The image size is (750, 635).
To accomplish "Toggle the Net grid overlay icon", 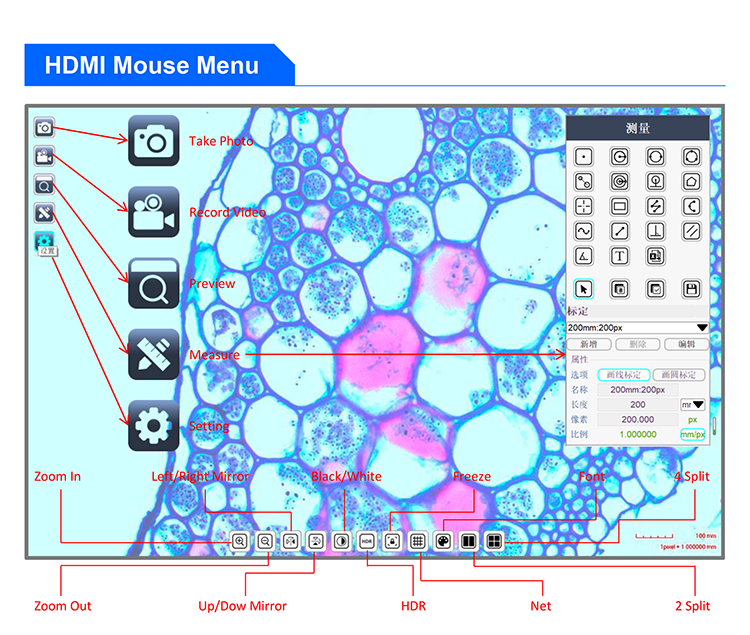I will coord(418,541).
